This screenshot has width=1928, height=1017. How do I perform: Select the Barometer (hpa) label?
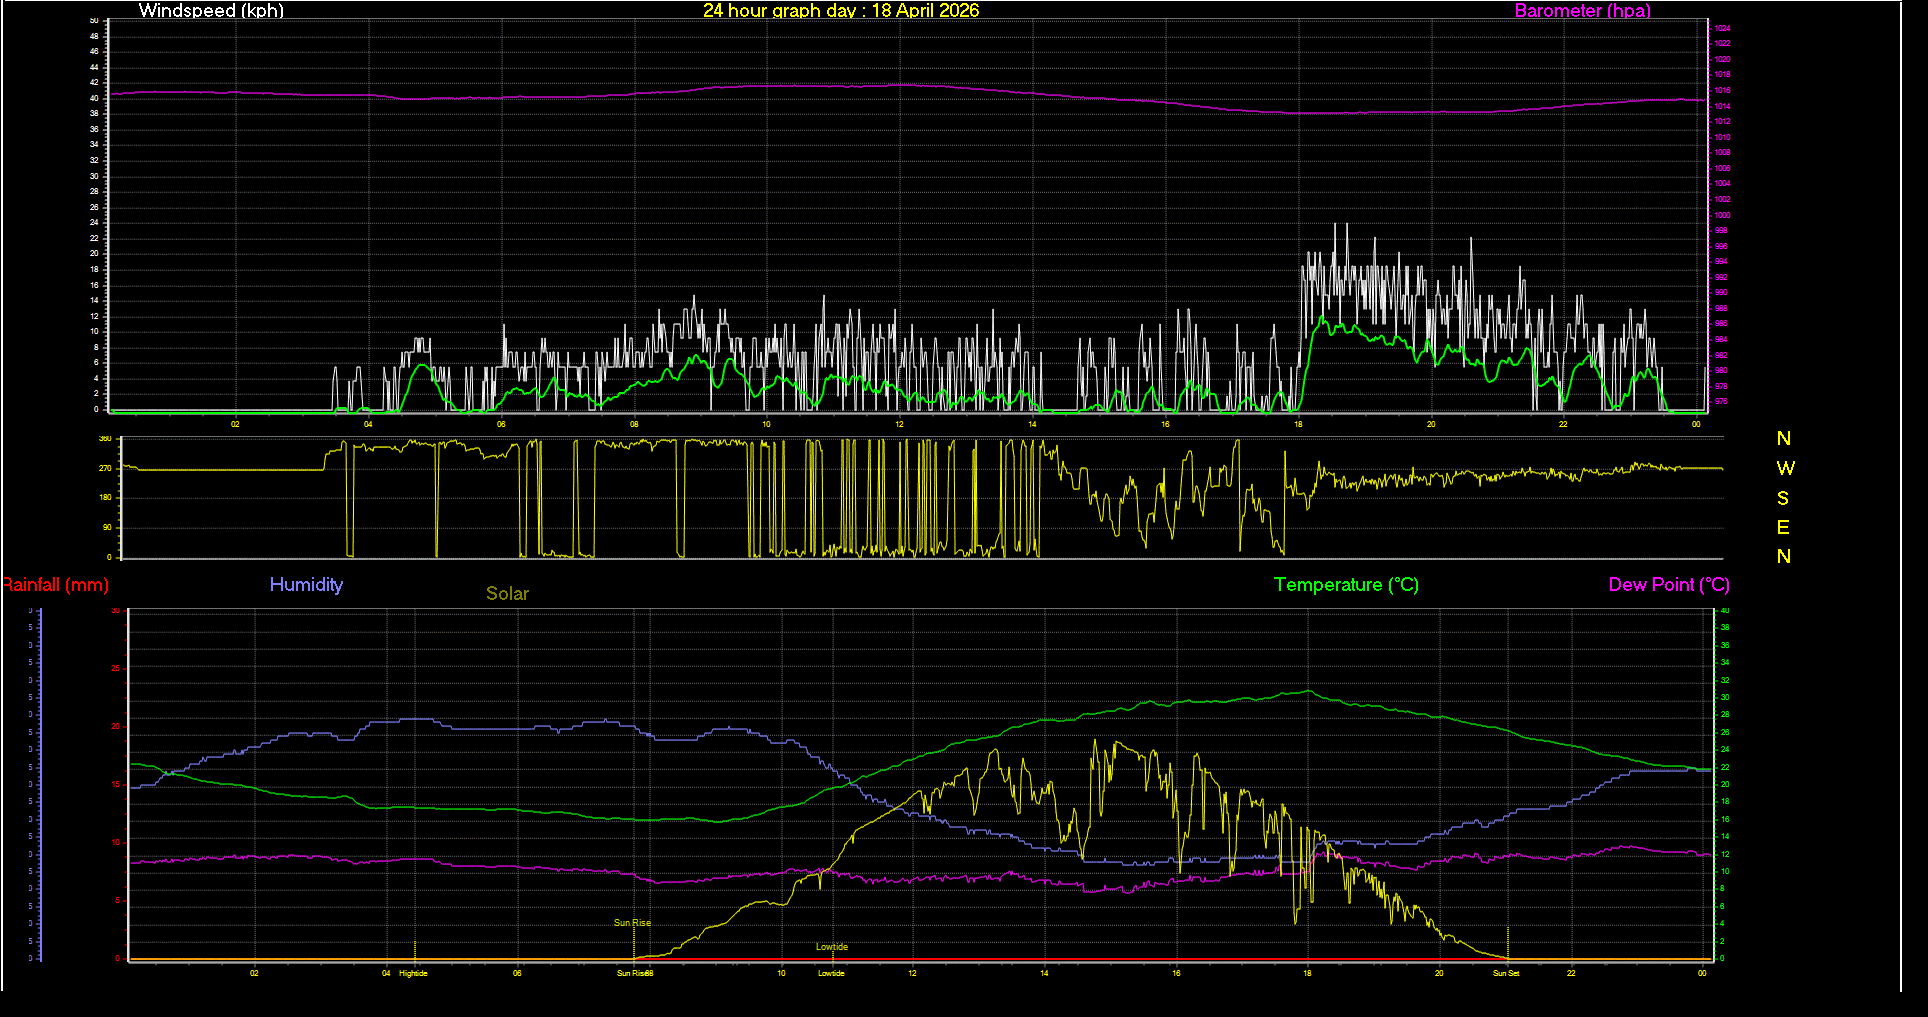(1582, 11)
